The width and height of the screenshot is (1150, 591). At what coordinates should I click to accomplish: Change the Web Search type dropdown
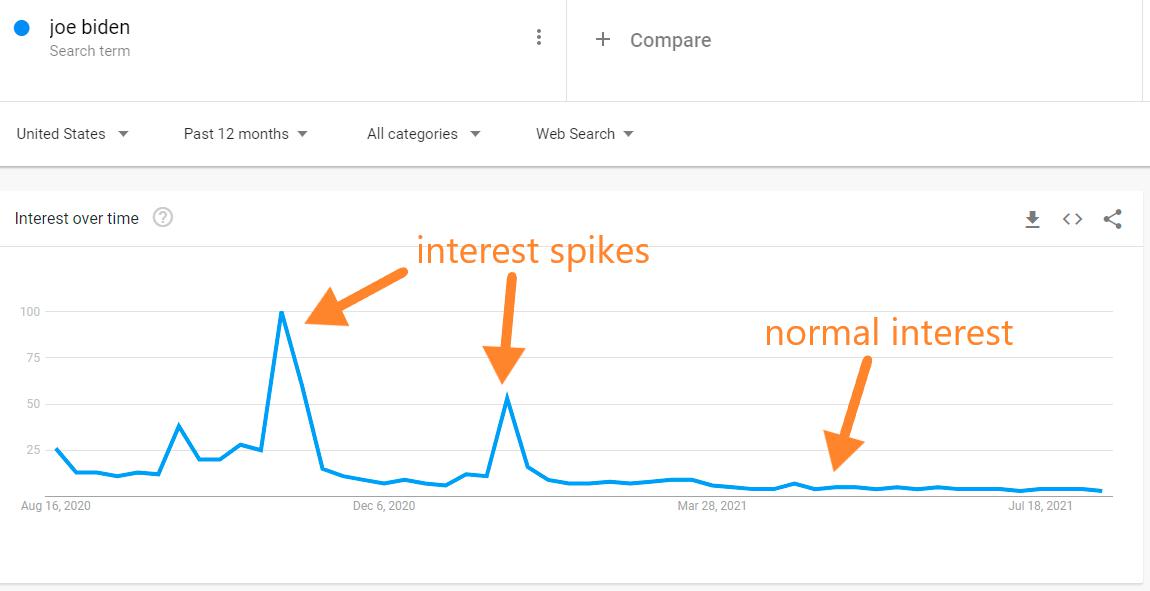(585, 134)
